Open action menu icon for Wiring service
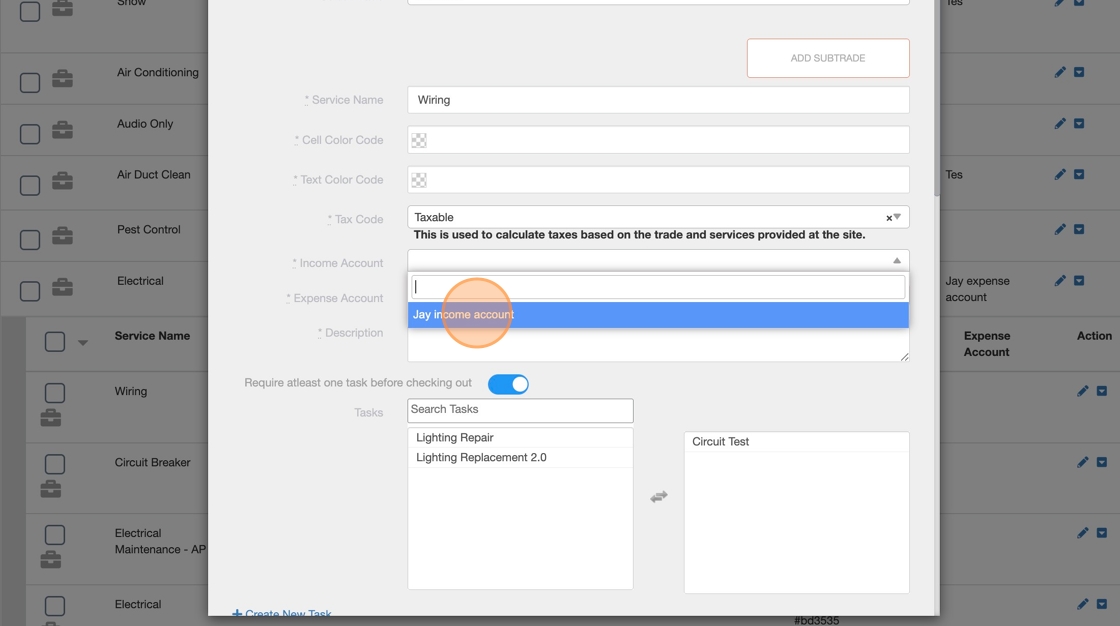 pos(1102,391)
